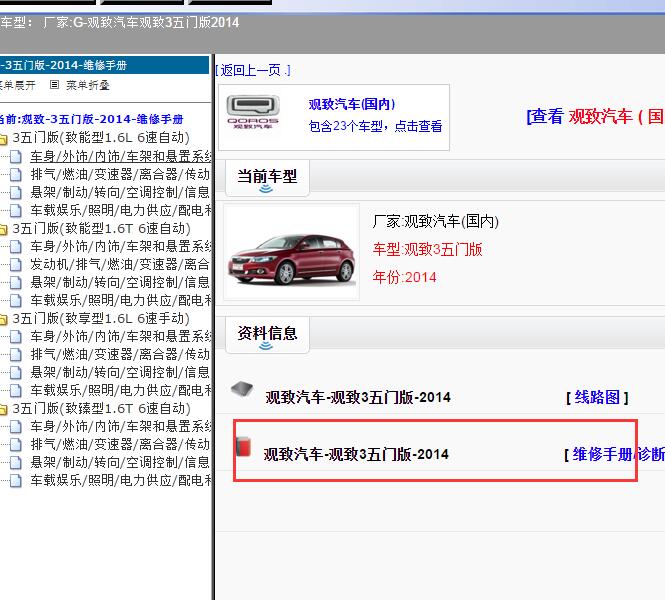Open 发动机/排气/燃油/变速器 under 致能型1.6T folder

click(120, 264)
